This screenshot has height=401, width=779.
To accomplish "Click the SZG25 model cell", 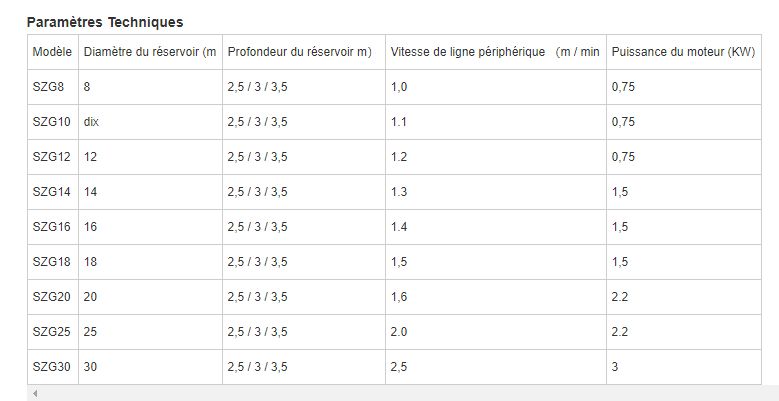I will (51, 332).
